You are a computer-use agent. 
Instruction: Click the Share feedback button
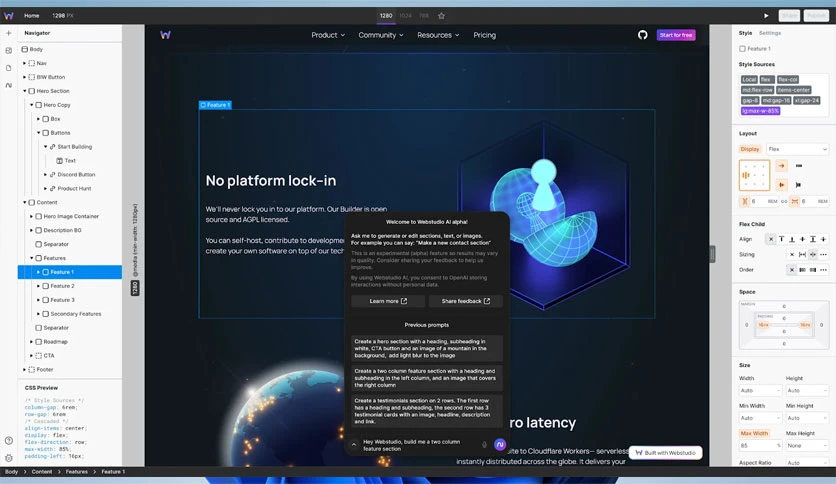tap(465, 301)
